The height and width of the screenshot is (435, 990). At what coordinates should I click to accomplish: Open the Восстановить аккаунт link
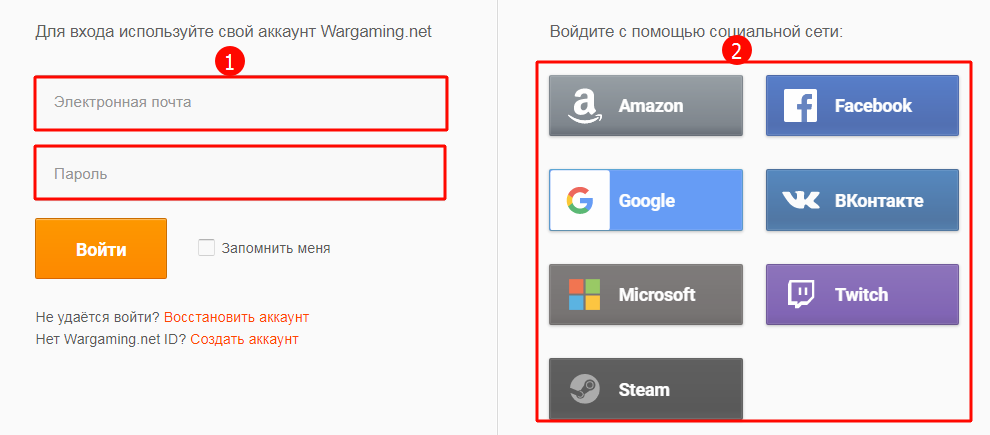pyautogui.click(x=236, y=317)
